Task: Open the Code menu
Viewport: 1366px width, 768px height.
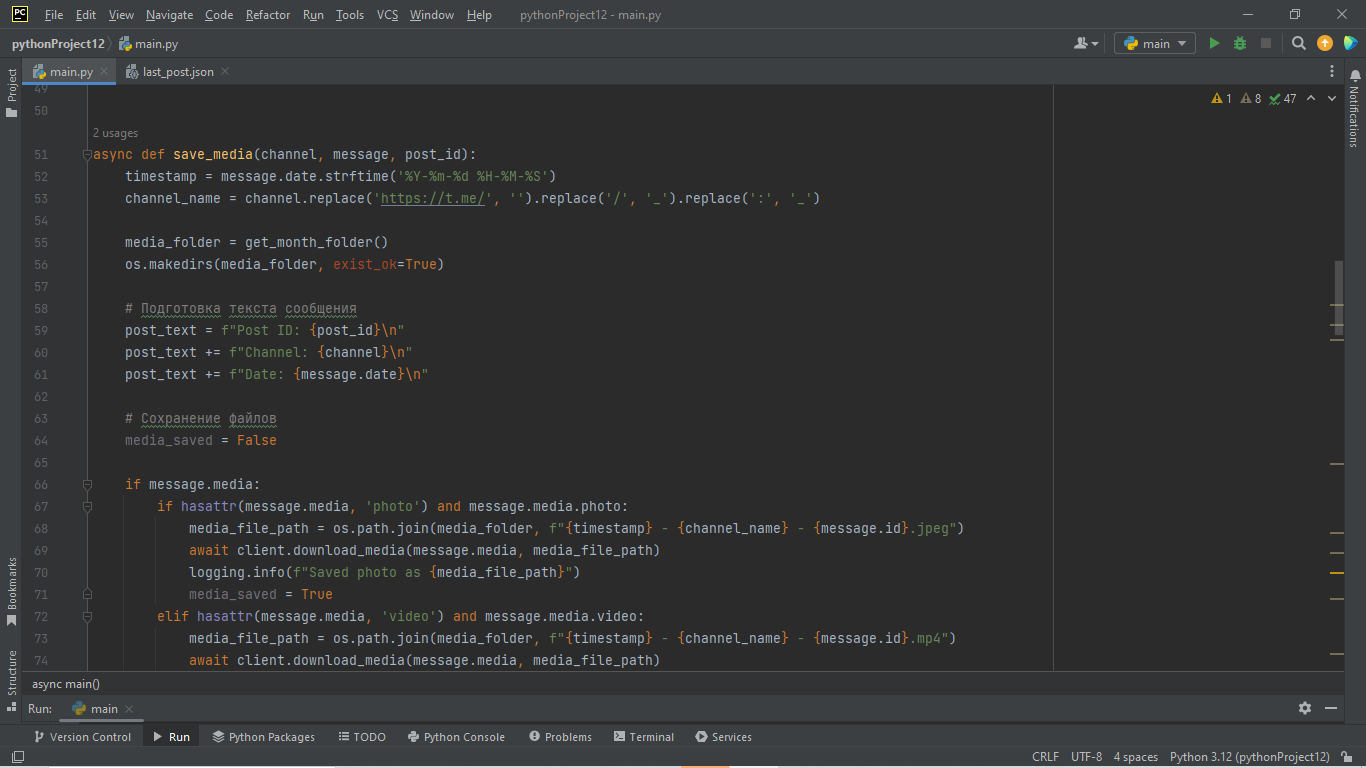Action: 219,15
